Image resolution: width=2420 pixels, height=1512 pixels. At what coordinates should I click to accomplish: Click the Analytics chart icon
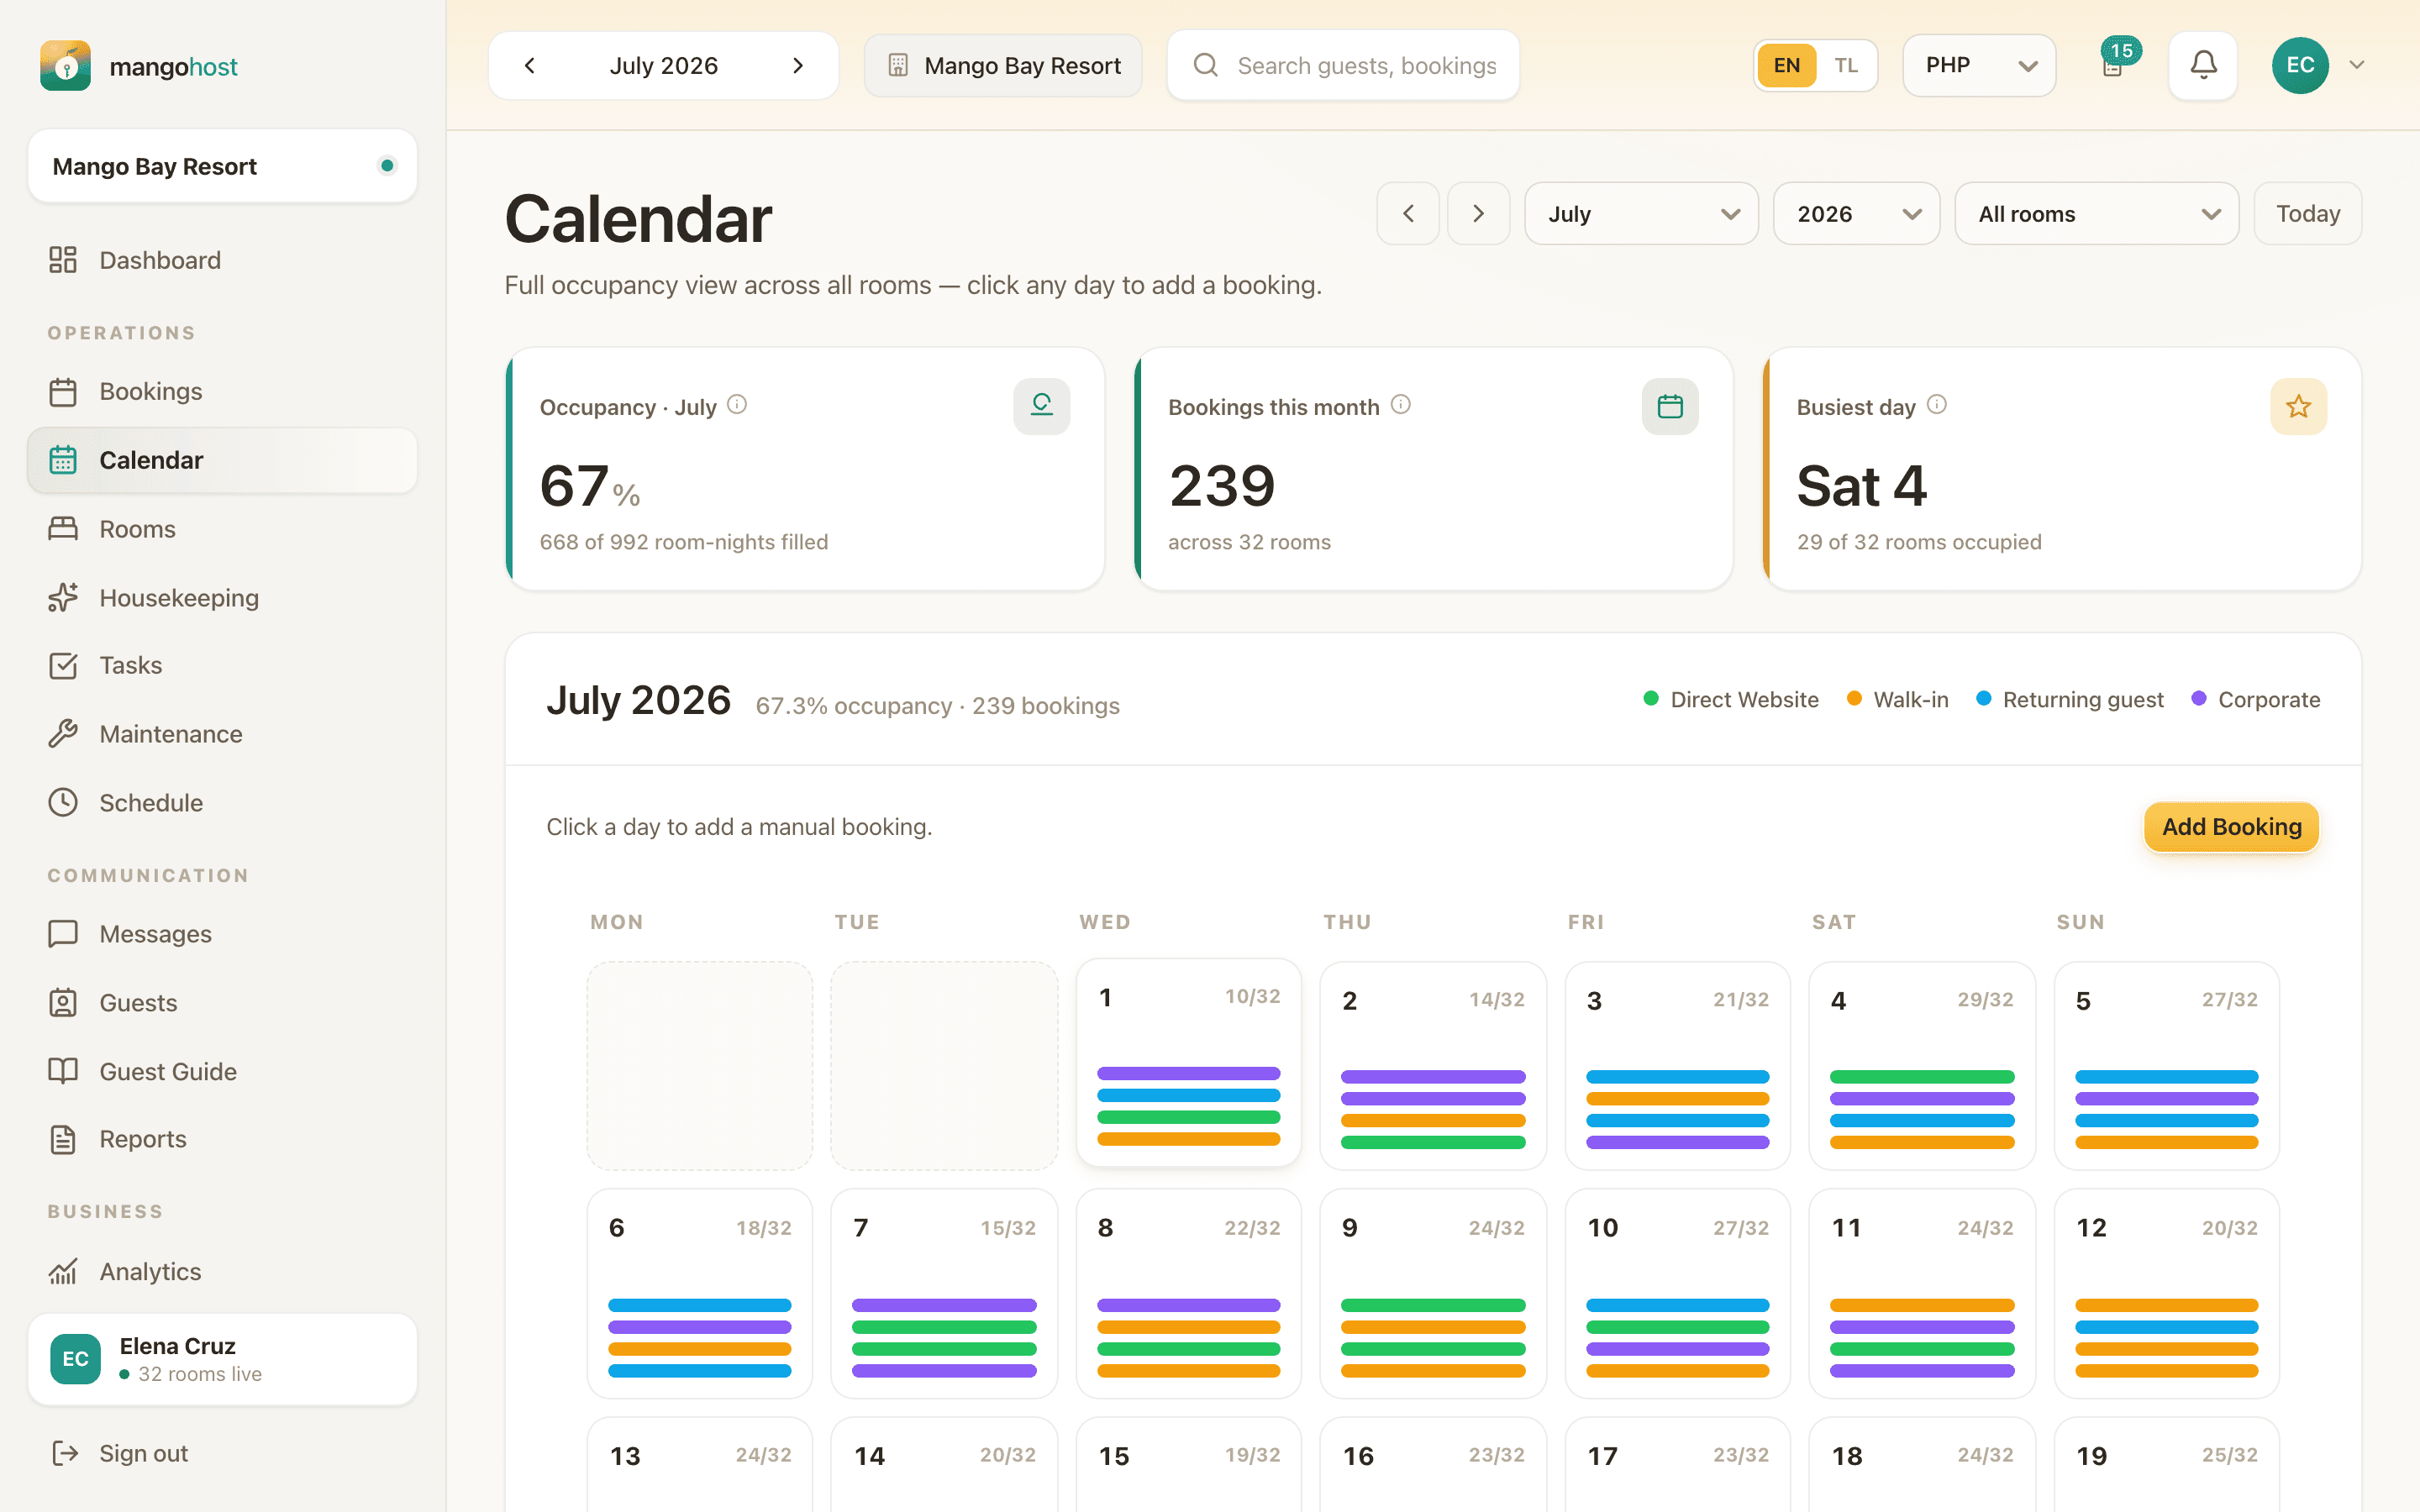pyautogui.click(x=63, y=1272)
